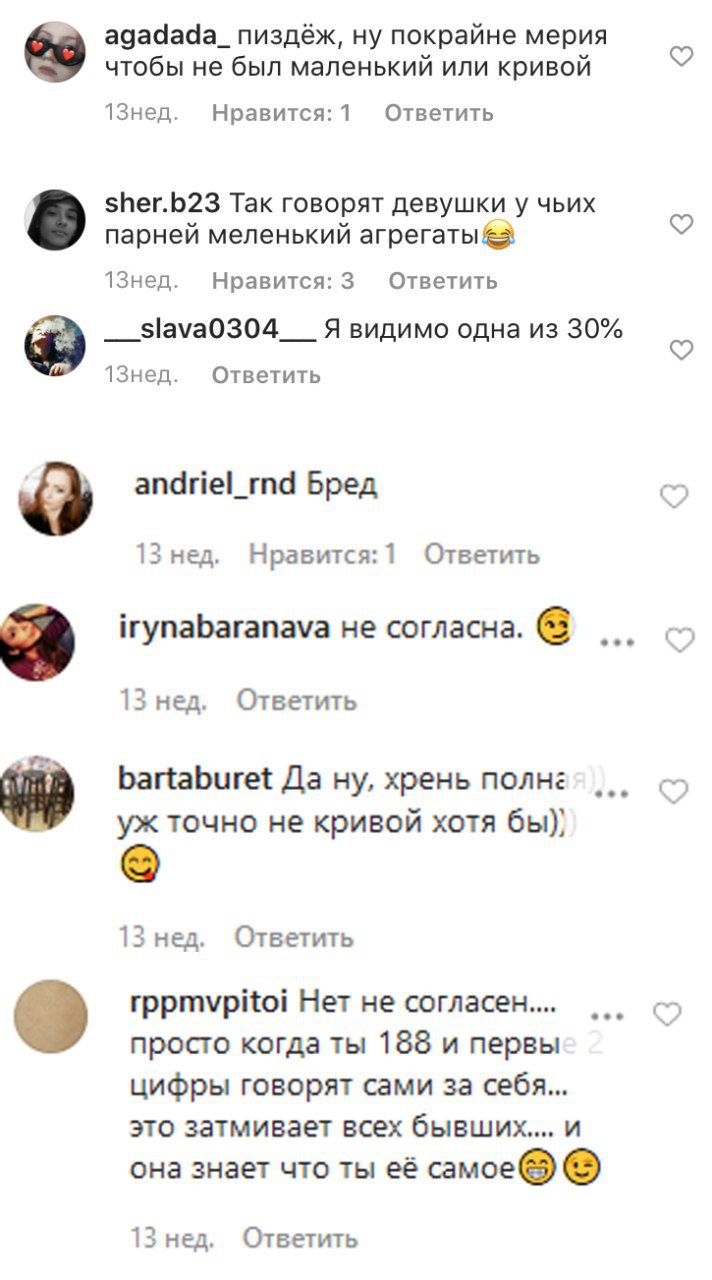
Task: Tap heart icon beside sher.b23 comment
Action: (x=681, y=225)
